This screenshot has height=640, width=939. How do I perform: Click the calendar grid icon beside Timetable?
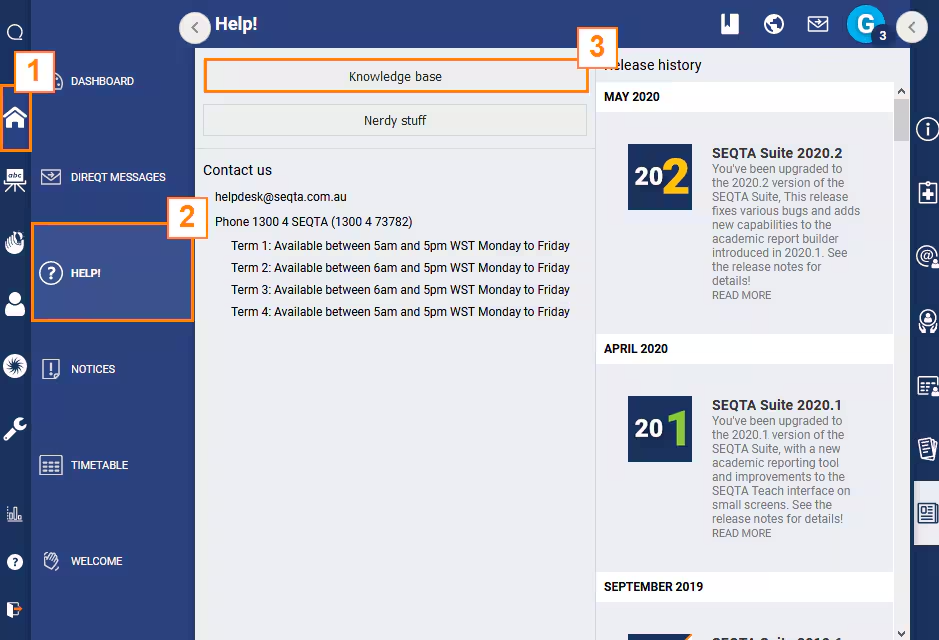(x=51, y=465)
